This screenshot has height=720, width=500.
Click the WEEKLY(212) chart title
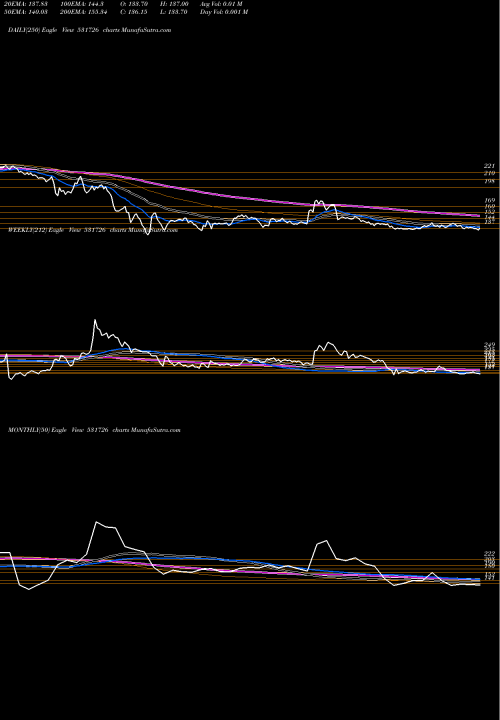[x=93, y=230]
